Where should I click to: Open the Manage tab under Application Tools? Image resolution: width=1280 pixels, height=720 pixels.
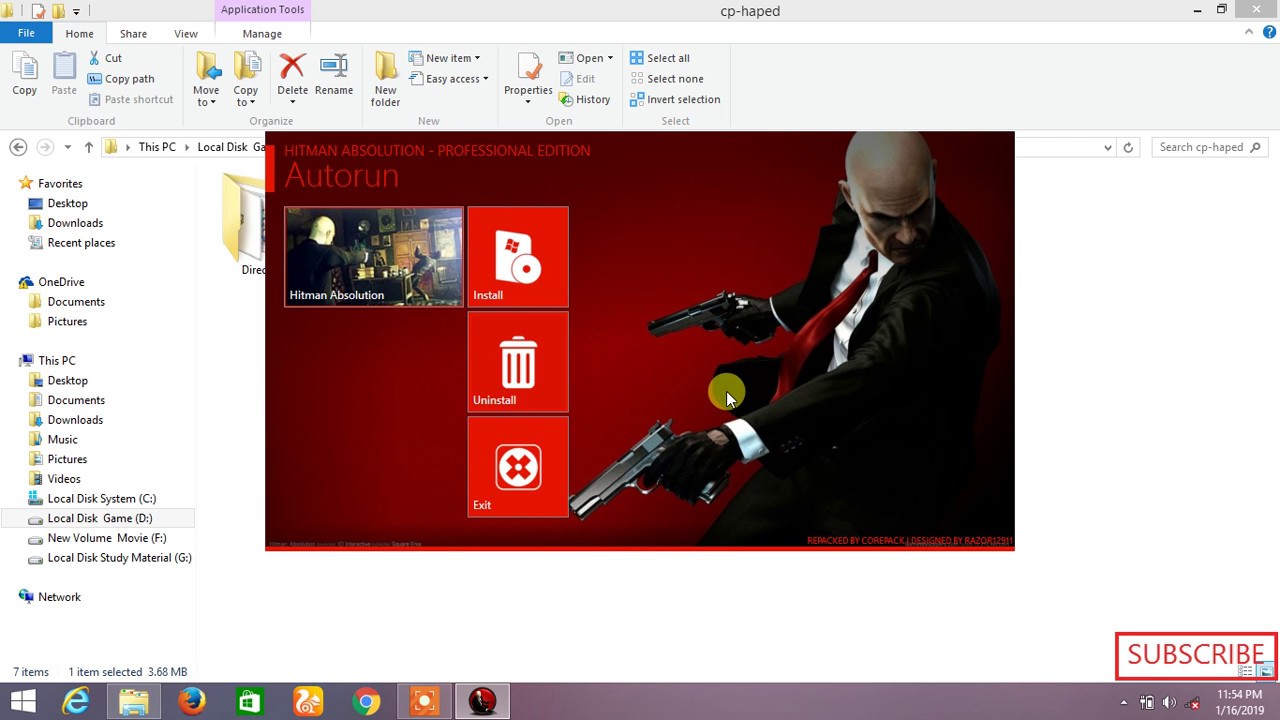(262, 33)
